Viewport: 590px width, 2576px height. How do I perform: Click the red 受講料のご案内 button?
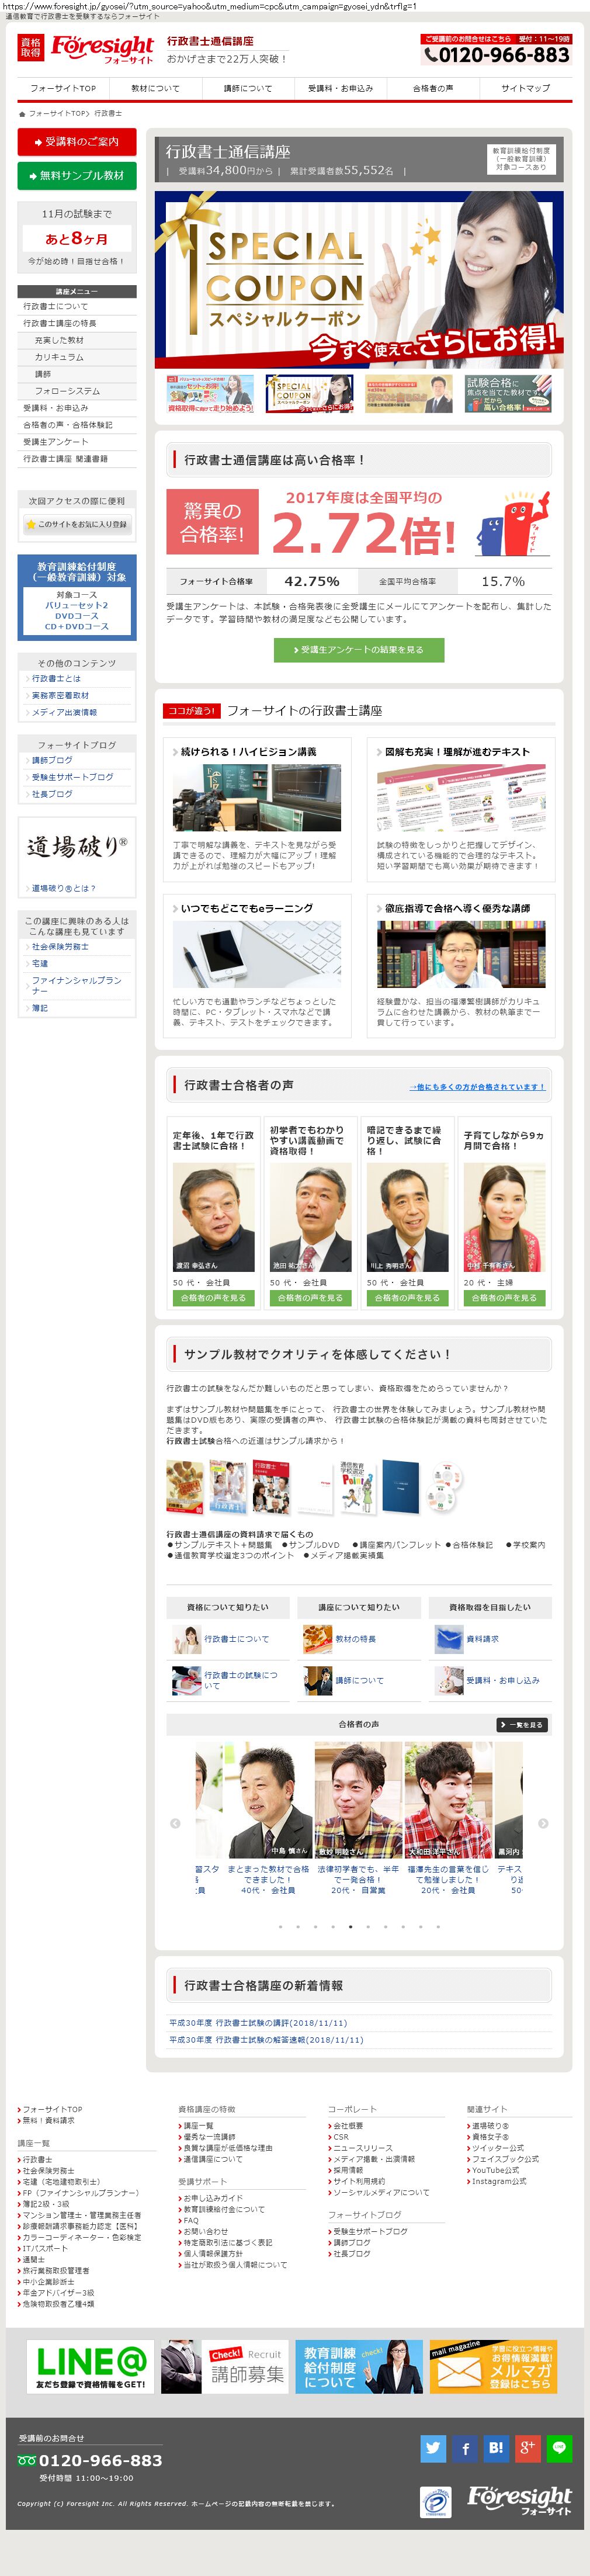point(77,142)
